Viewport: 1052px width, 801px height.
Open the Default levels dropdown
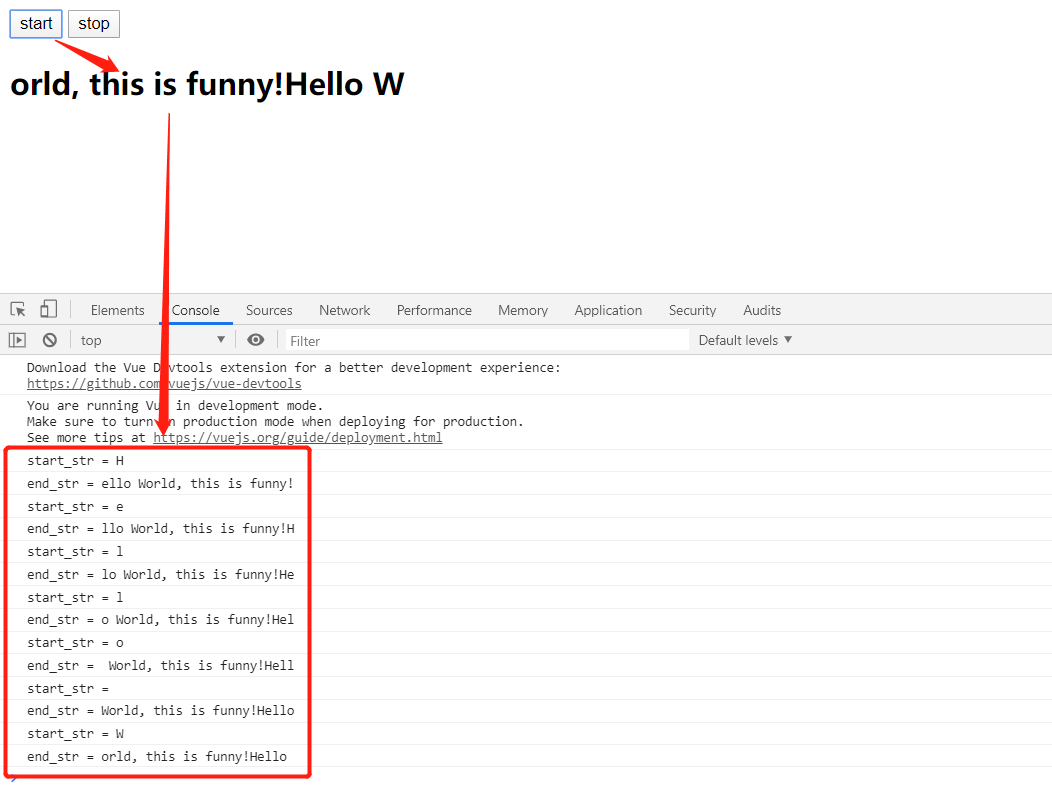[x=745, y=340]
